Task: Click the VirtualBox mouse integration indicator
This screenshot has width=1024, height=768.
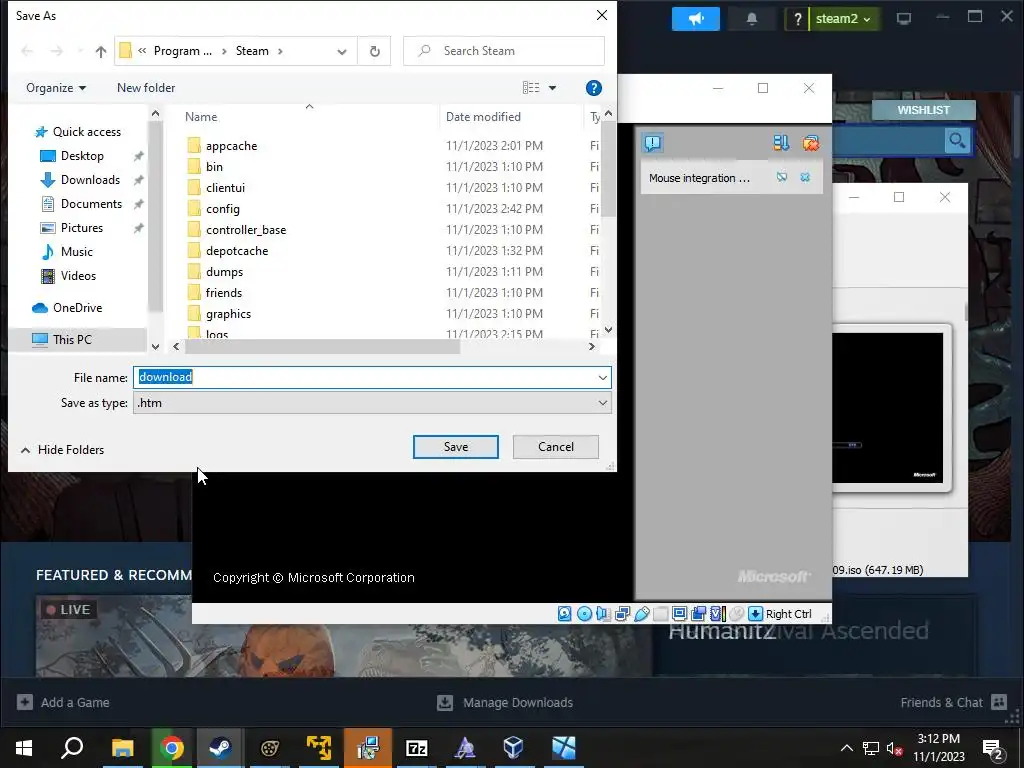Action: pyautogui.click(x=737, y=614)
